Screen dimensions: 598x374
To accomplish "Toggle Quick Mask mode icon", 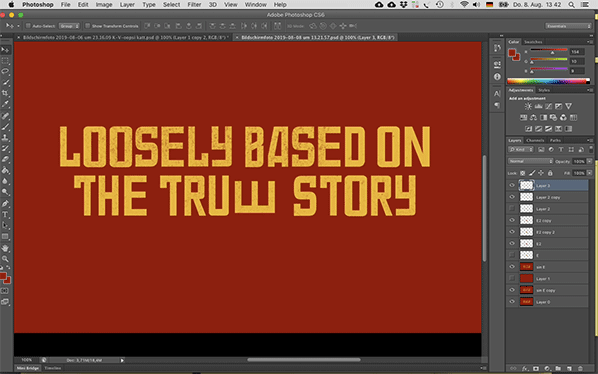I will [5, 291].
